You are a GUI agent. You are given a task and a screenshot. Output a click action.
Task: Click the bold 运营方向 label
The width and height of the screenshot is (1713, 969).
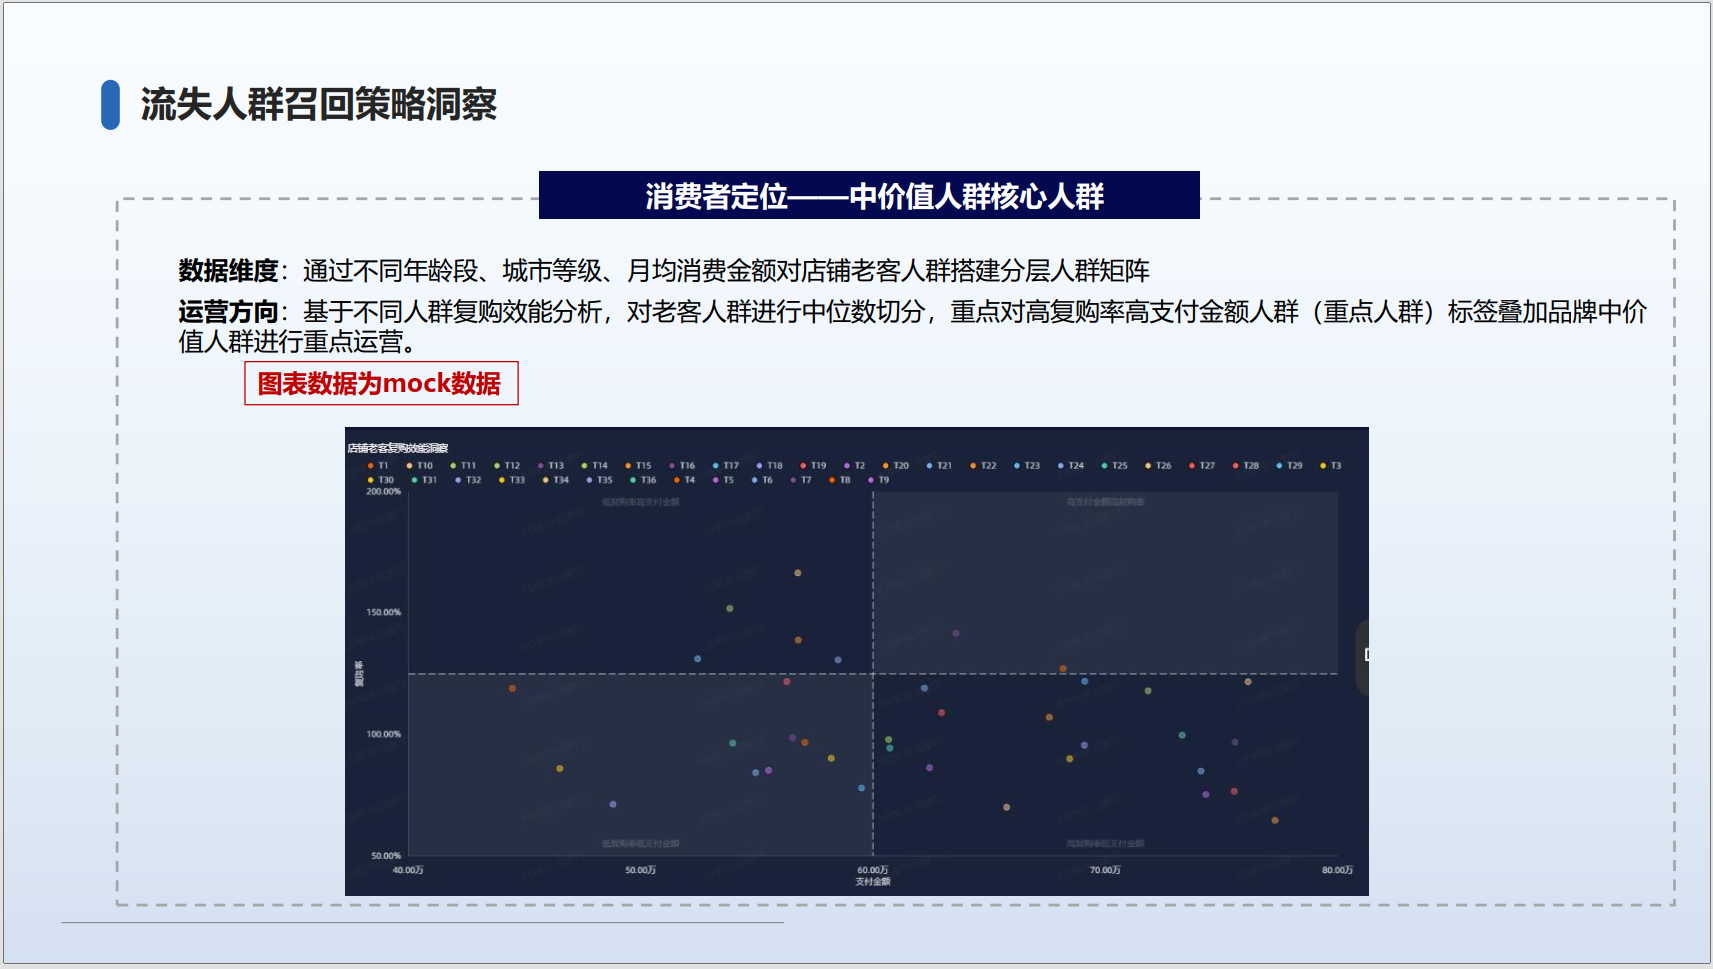coord(228,312)
